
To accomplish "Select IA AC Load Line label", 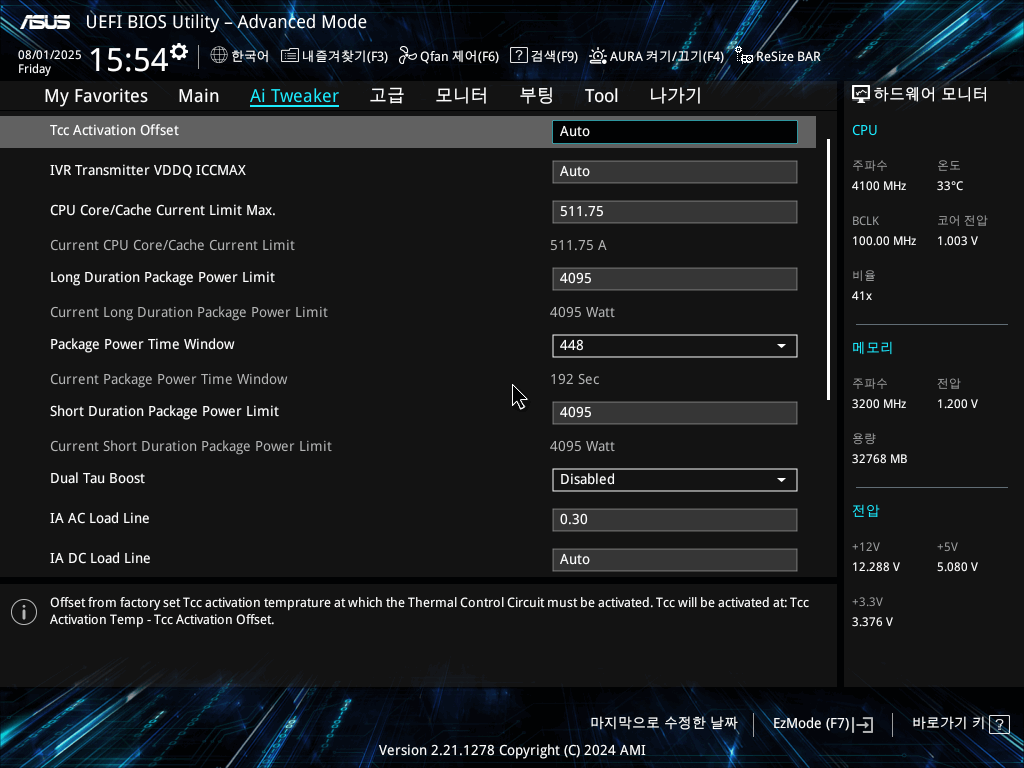I will (x=100, y=518).
